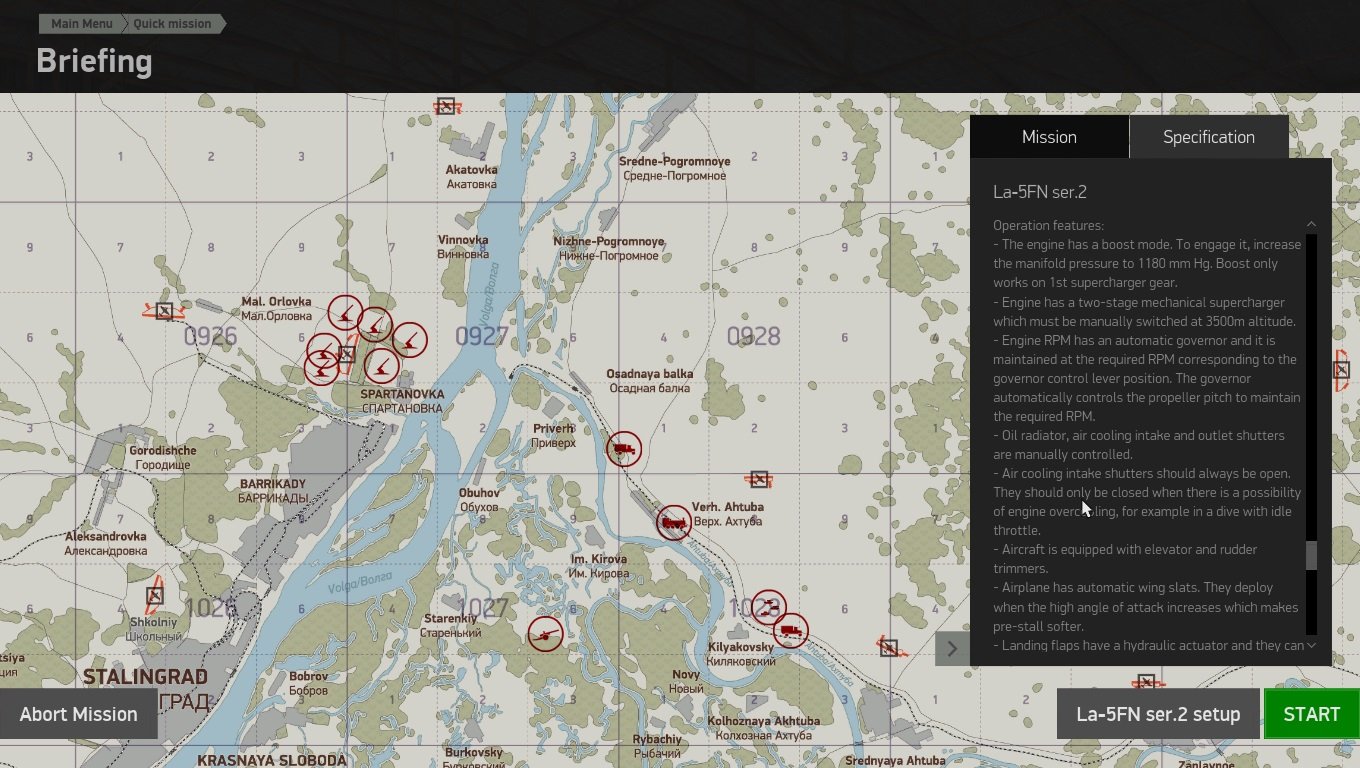Collapse the side panel with the arrow button

951,648
